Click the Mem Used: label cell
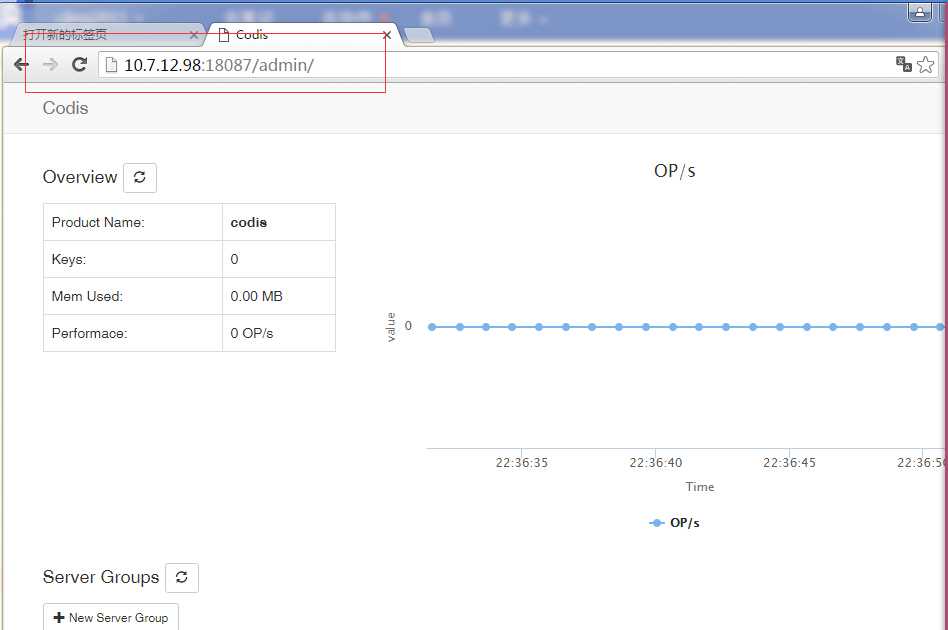The width and height of the screenshot is (948, 630). 133,296
